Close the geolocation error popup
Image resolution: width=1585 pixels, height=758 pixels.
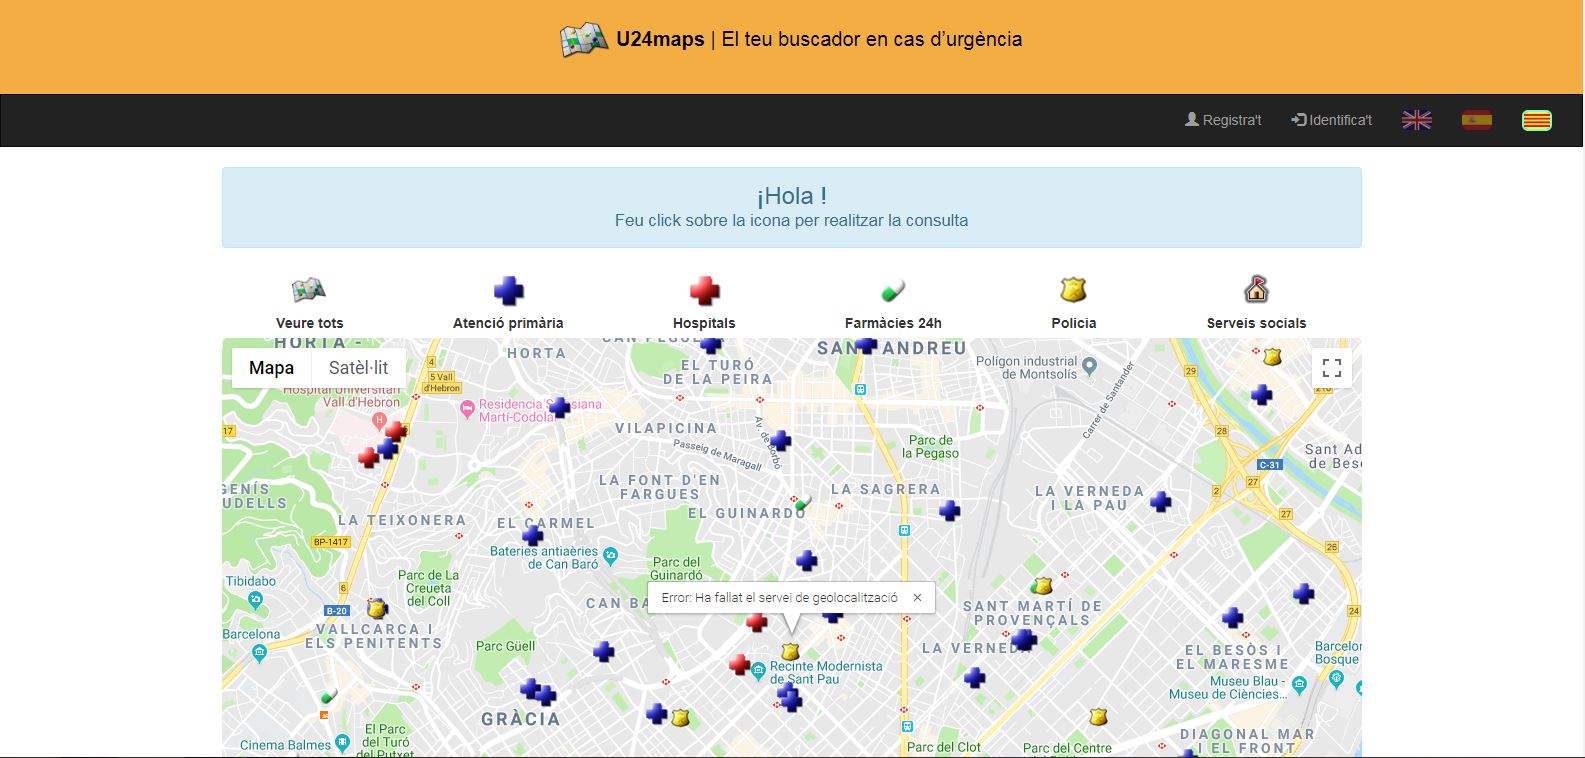(x=917, y=598)
